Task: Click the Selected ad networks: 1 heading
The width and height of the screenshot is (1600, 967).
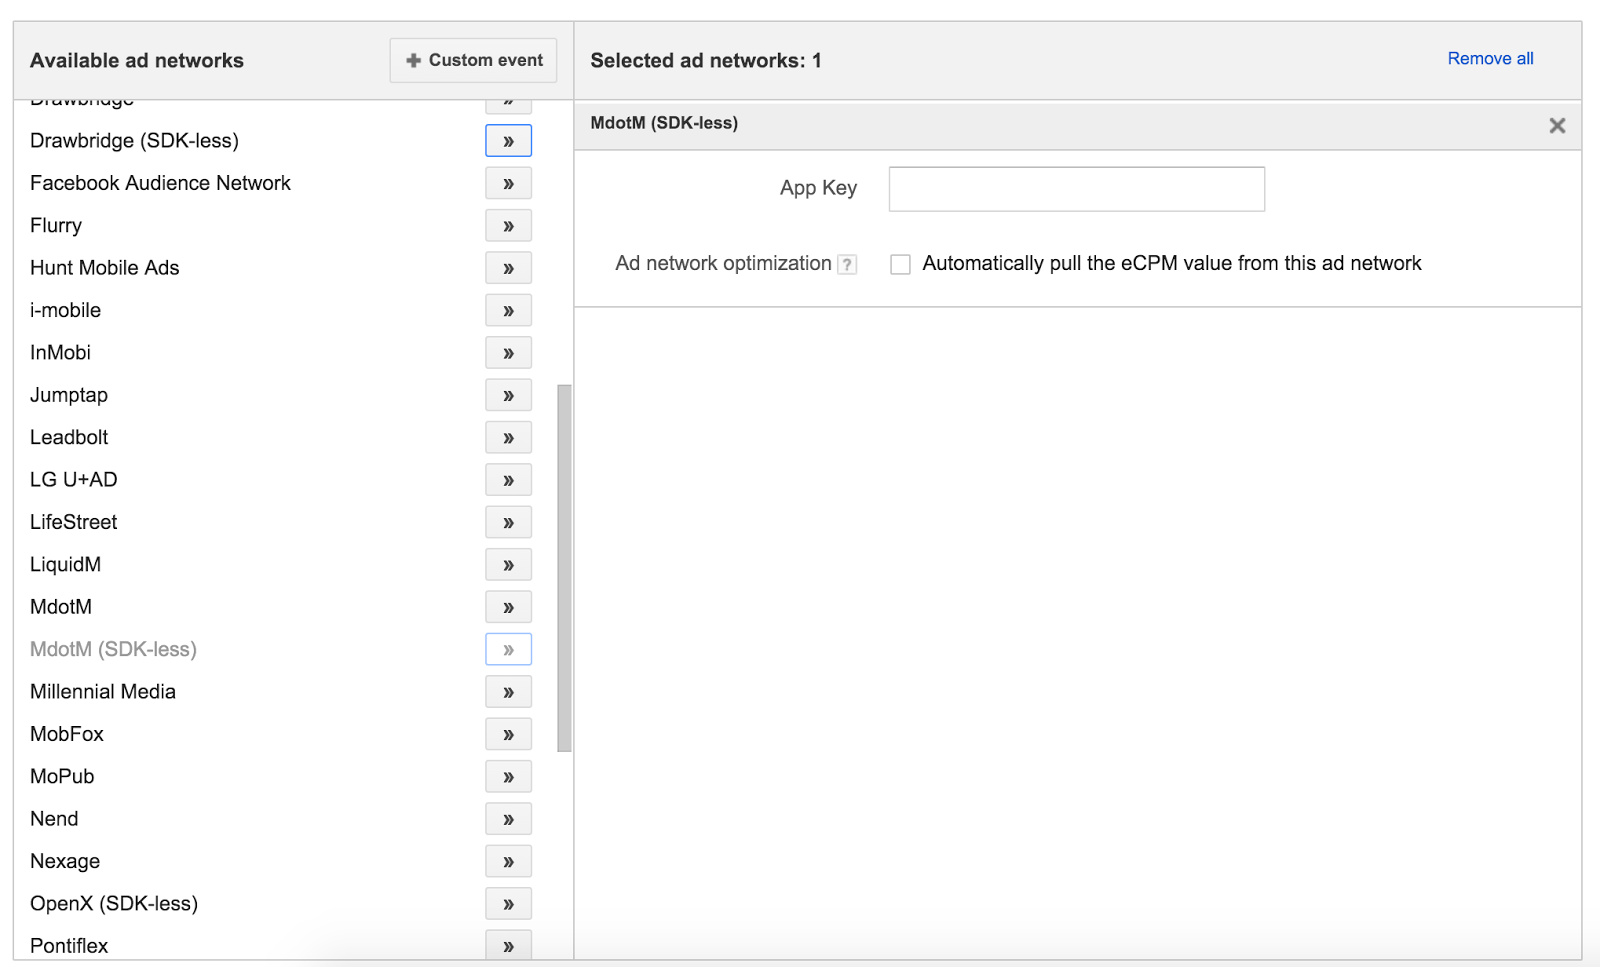Action: (706, 60)
